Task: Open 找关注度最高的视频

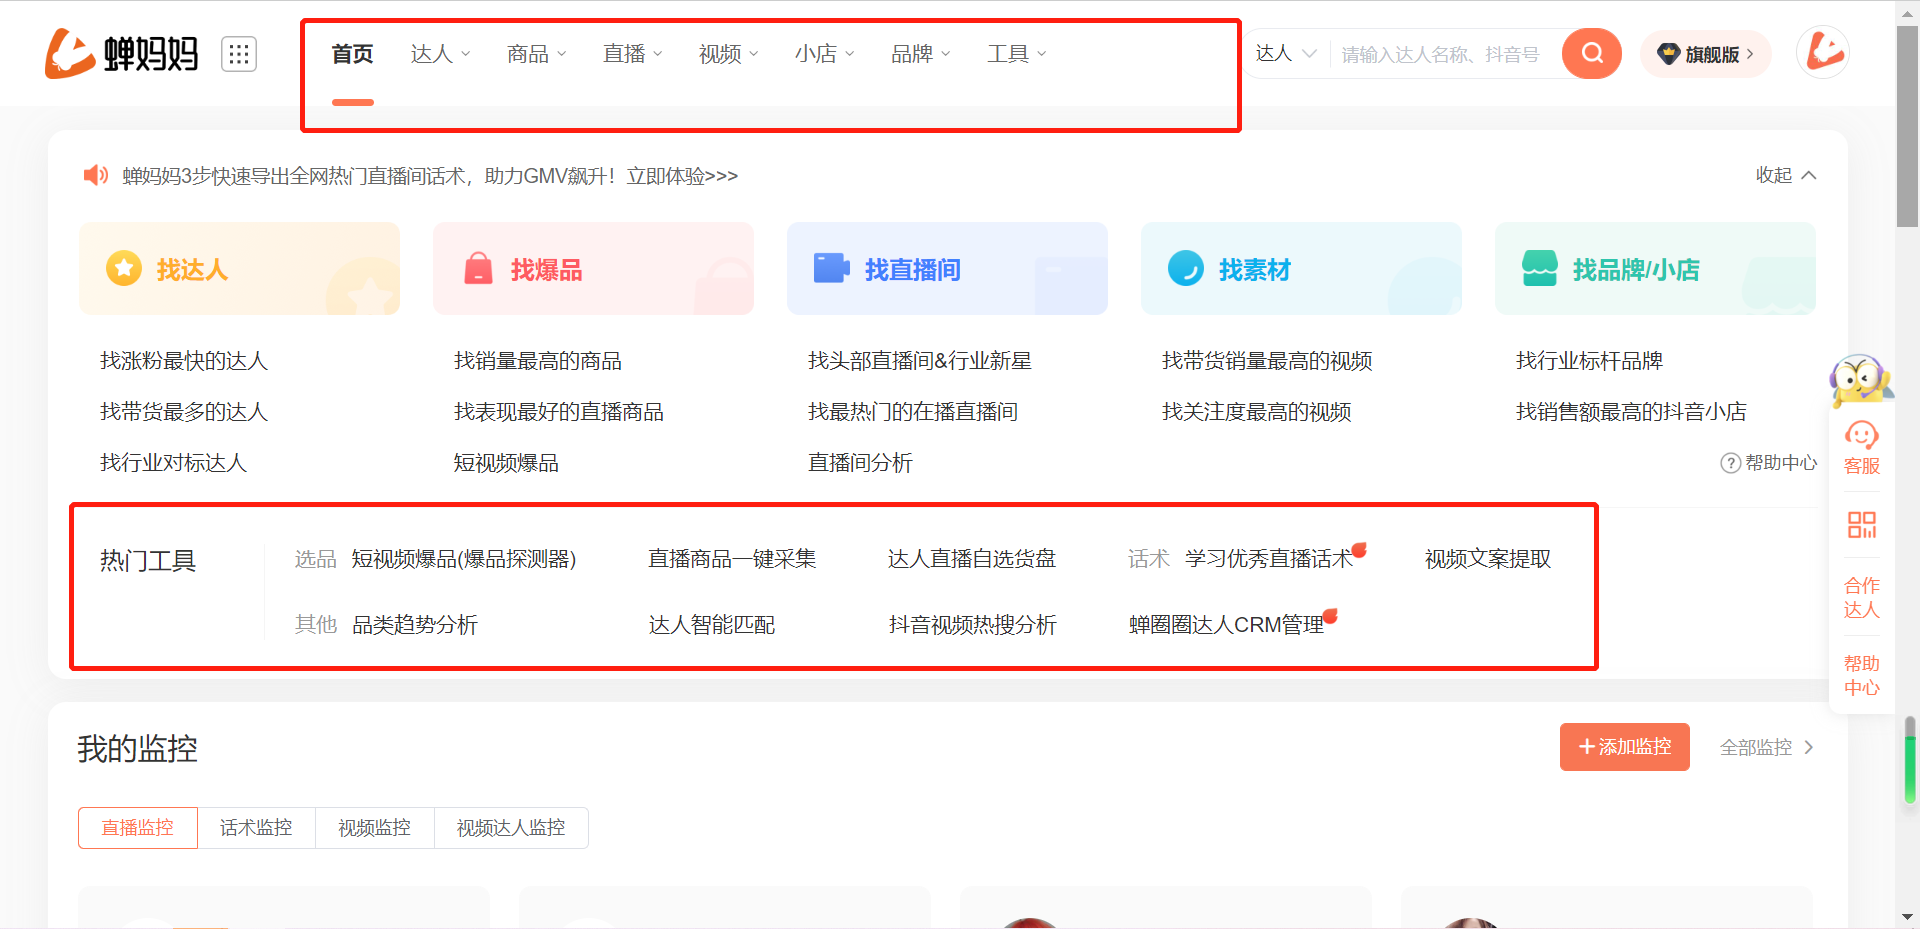Action: pos(1257,412)
